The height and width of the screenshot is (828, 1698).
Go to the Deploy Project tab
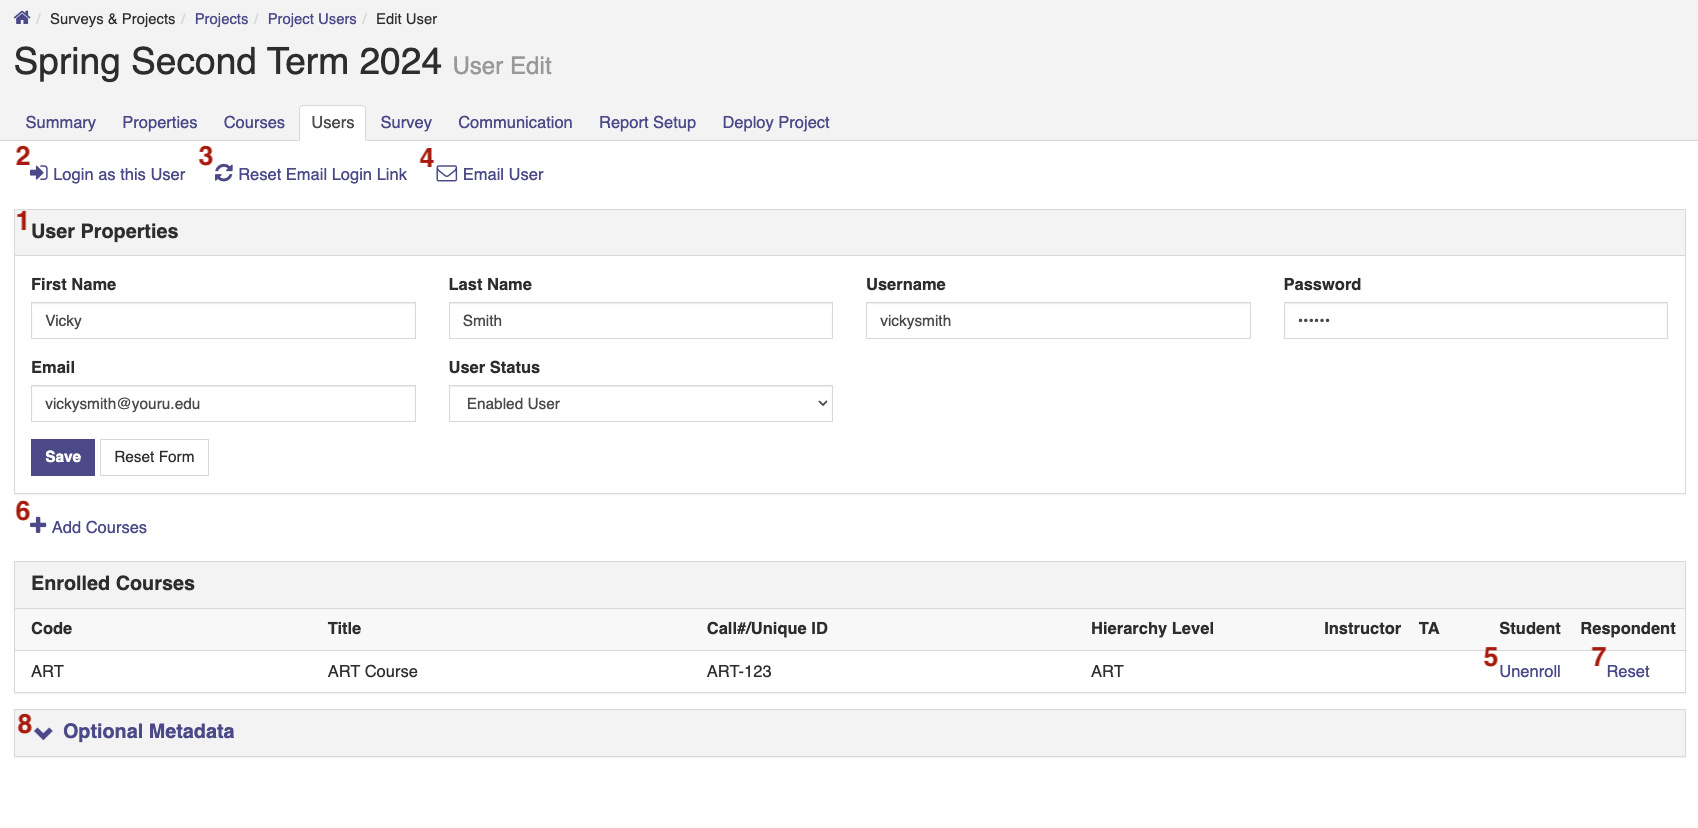pos(776,122)
